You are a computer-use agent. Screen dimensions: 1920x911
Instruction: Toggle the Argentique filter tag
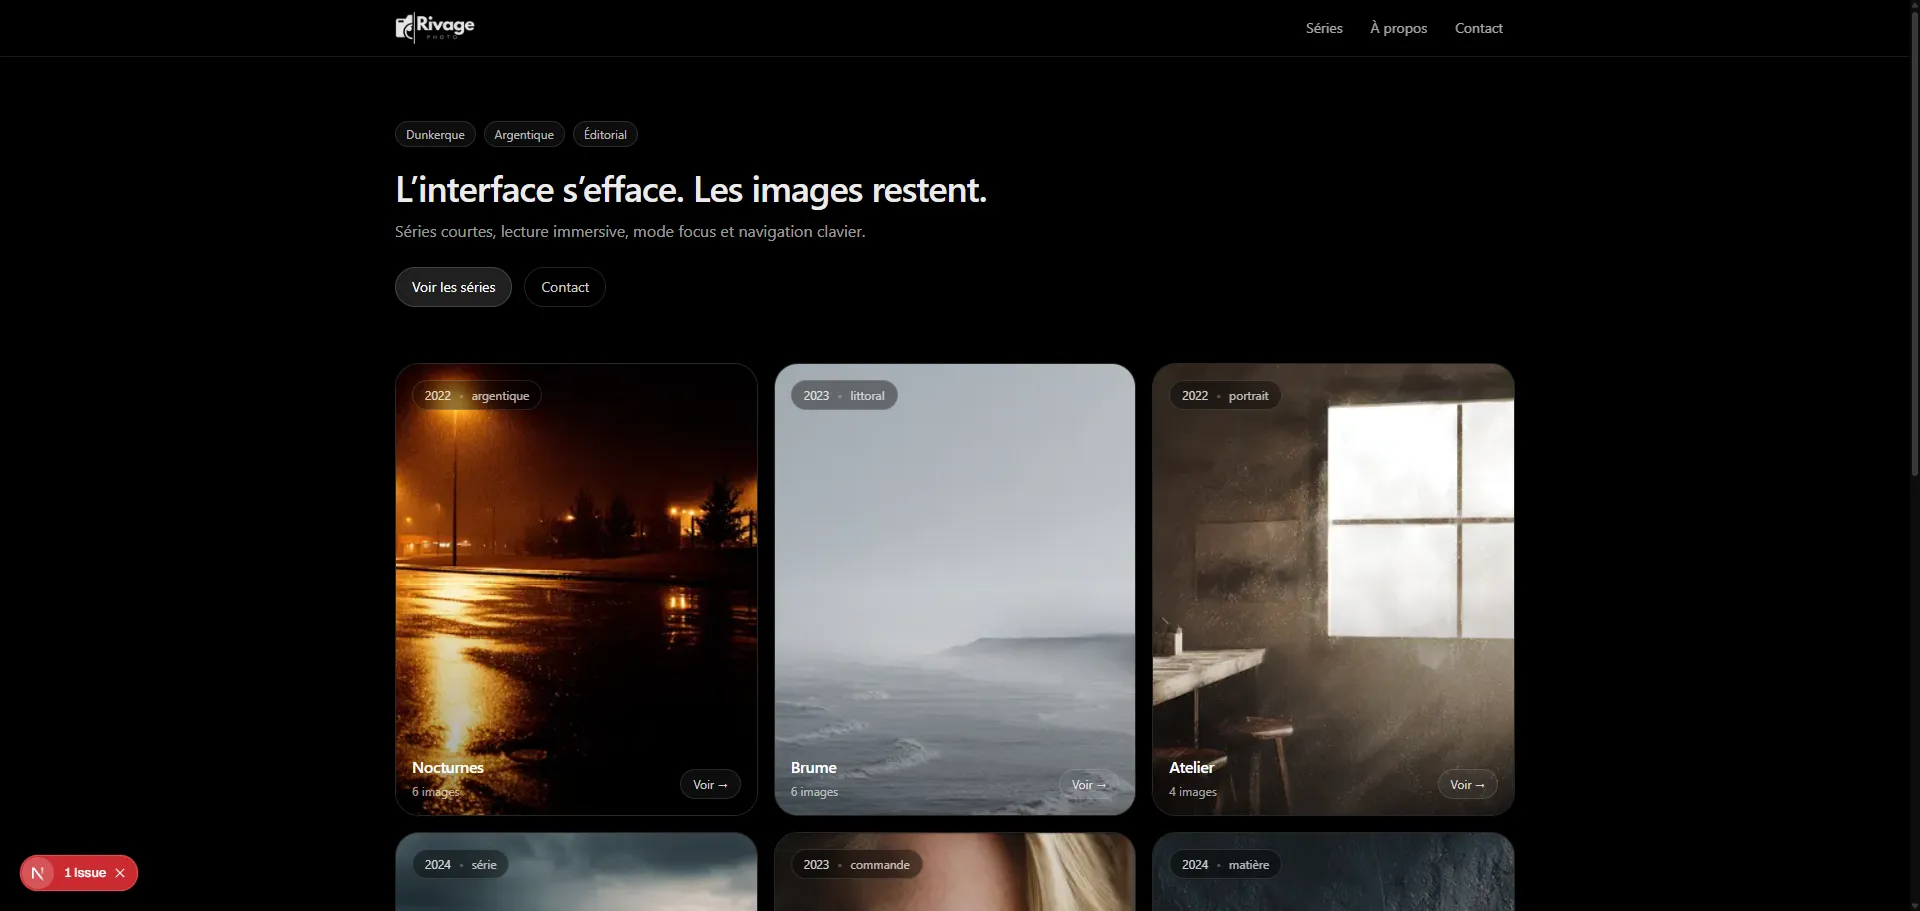point(523,134)
